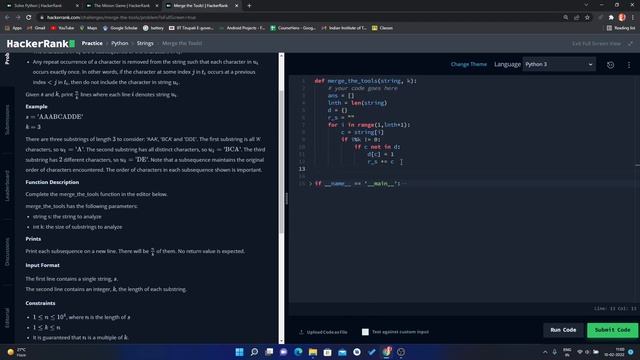Click the Exit Full Screen View collapse icon
640x360 pixels.
(x=631, y=43)
